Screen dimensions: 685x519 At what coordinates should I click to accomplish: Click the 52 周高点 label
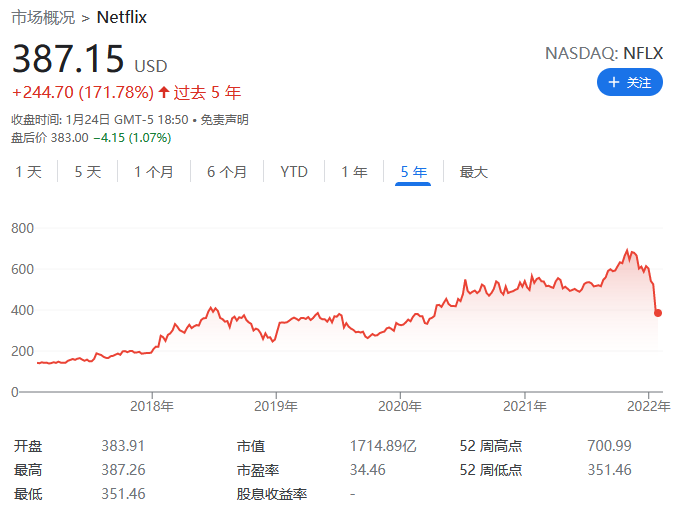coord(491,446)
